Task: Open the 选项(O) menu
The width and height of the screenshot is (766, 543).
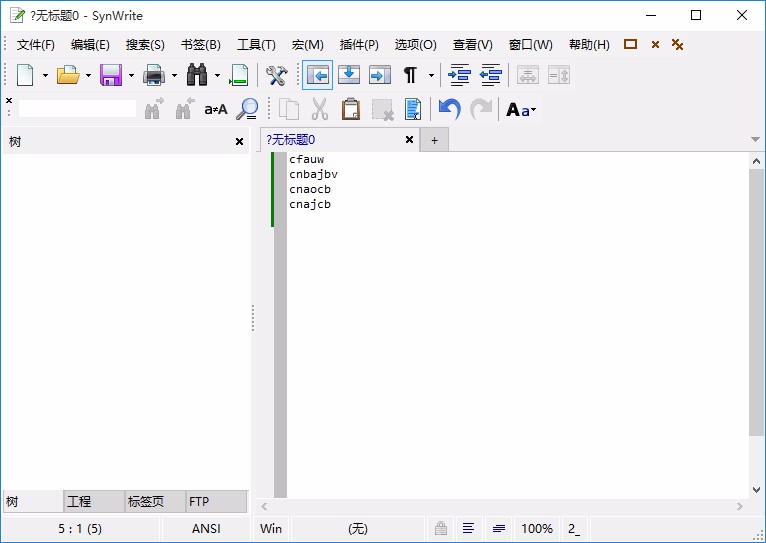Action: 416,45
